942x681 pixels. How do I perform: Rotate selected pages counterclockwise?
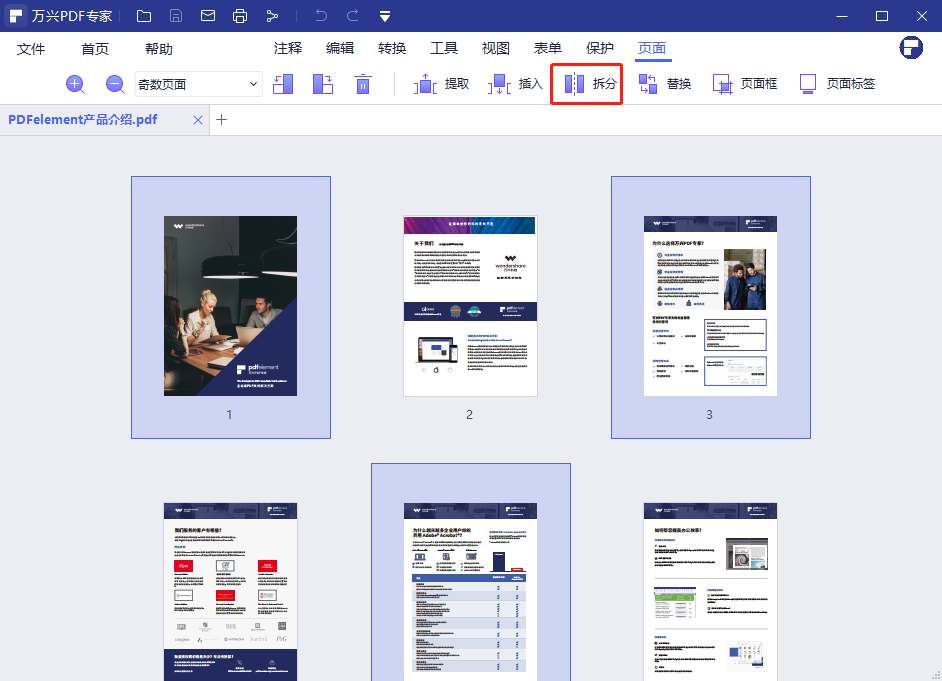[283, 85]
